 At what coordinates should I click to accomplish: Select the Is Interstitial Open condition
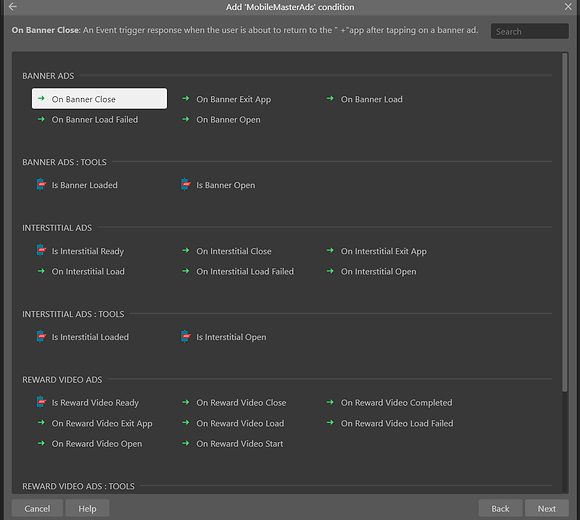[x=231, y=337]
